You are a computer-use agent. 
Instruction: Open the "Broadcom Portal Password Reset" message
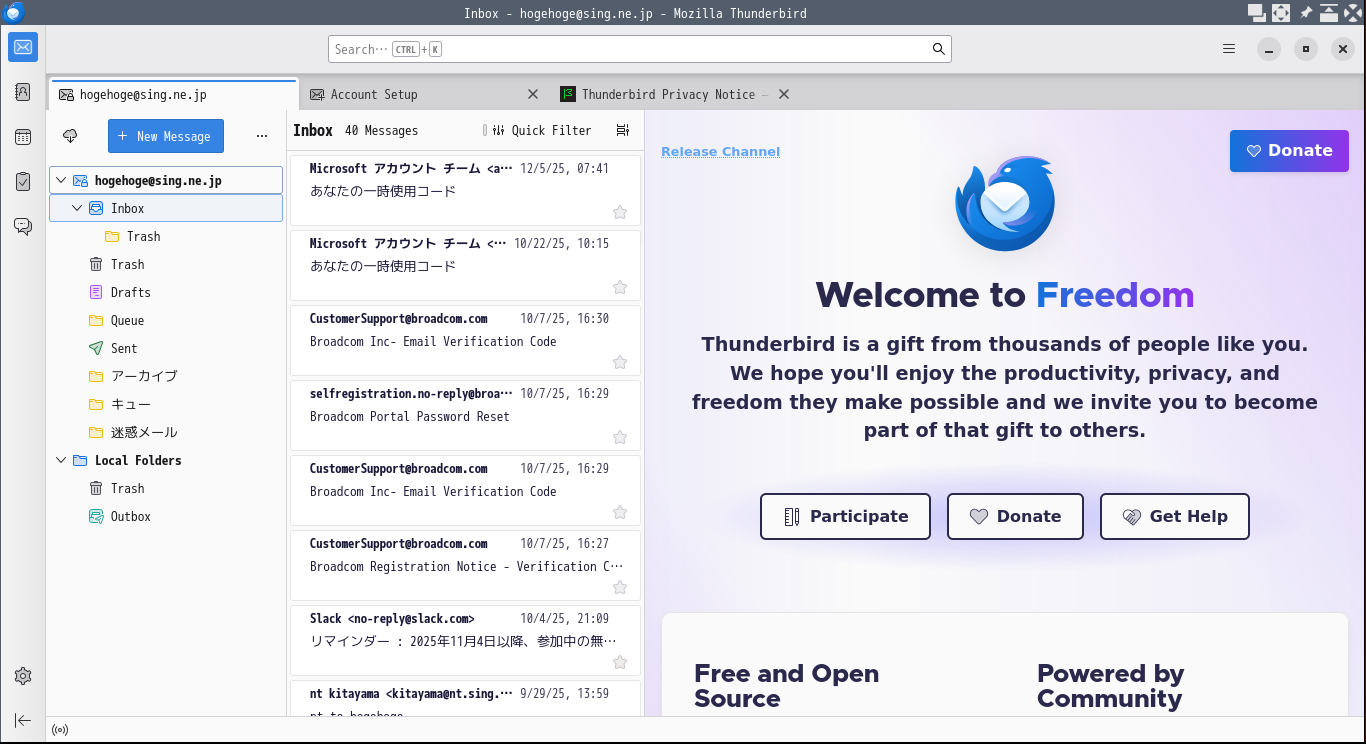click(465, 415)
